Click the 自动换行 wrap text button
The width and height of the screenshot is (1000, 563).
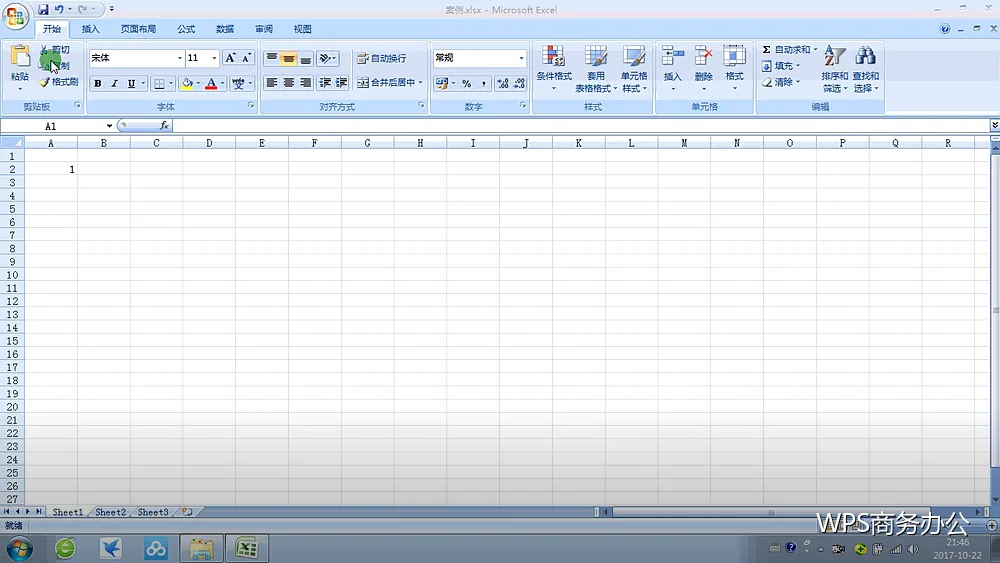pos(381,58)
